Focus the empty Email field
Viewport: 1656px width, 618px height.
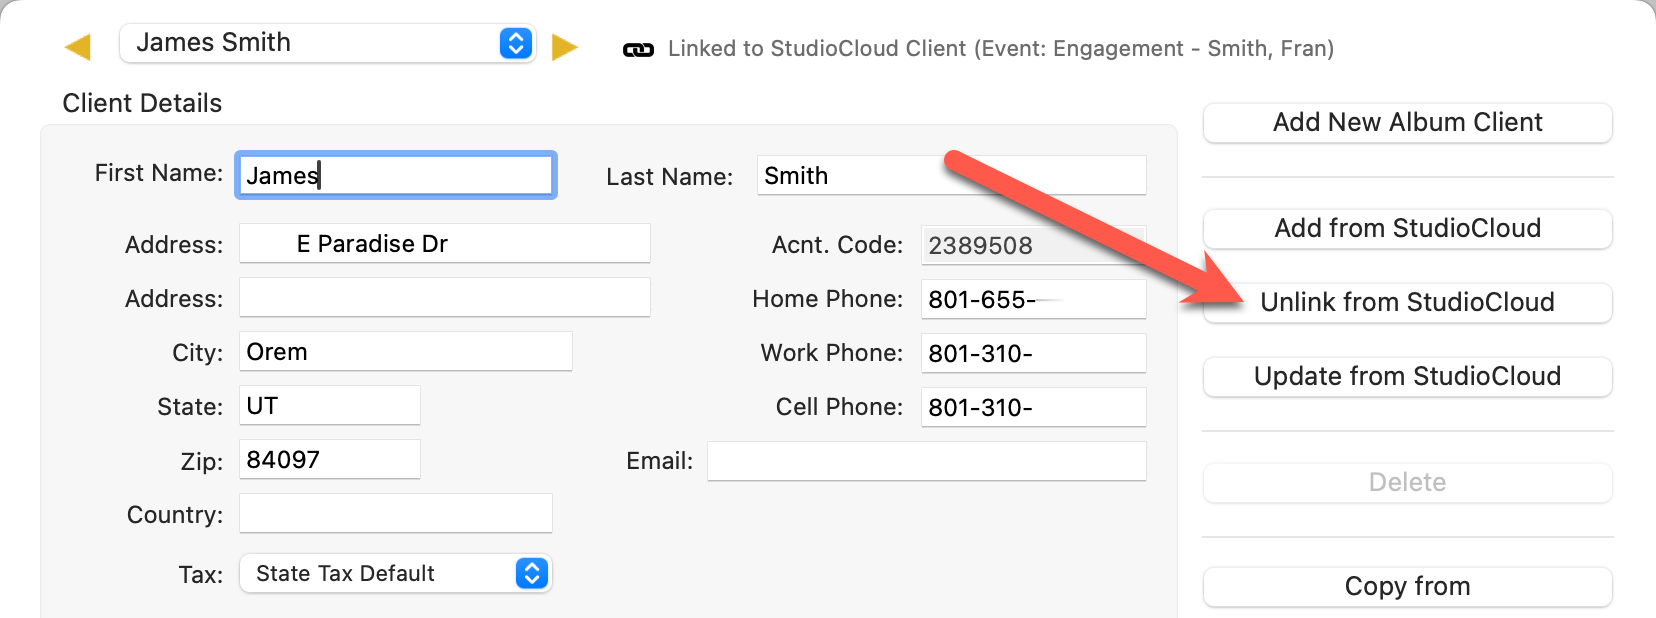click(x=926, y=461)
